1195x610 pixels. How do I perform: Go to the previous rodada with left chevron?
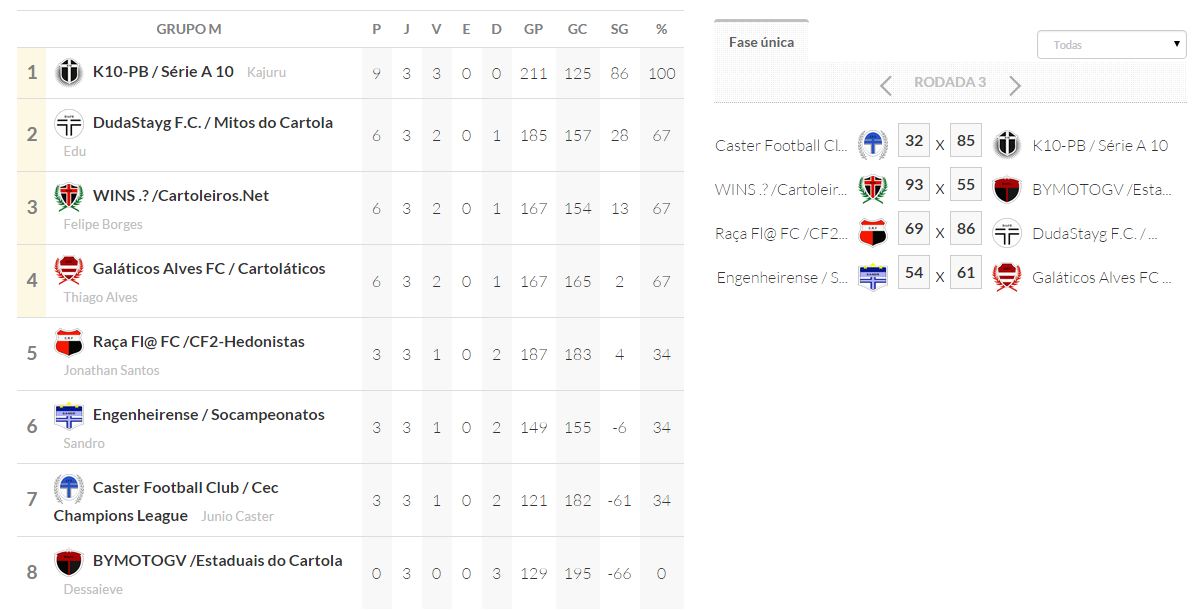(x=885, y=85)
